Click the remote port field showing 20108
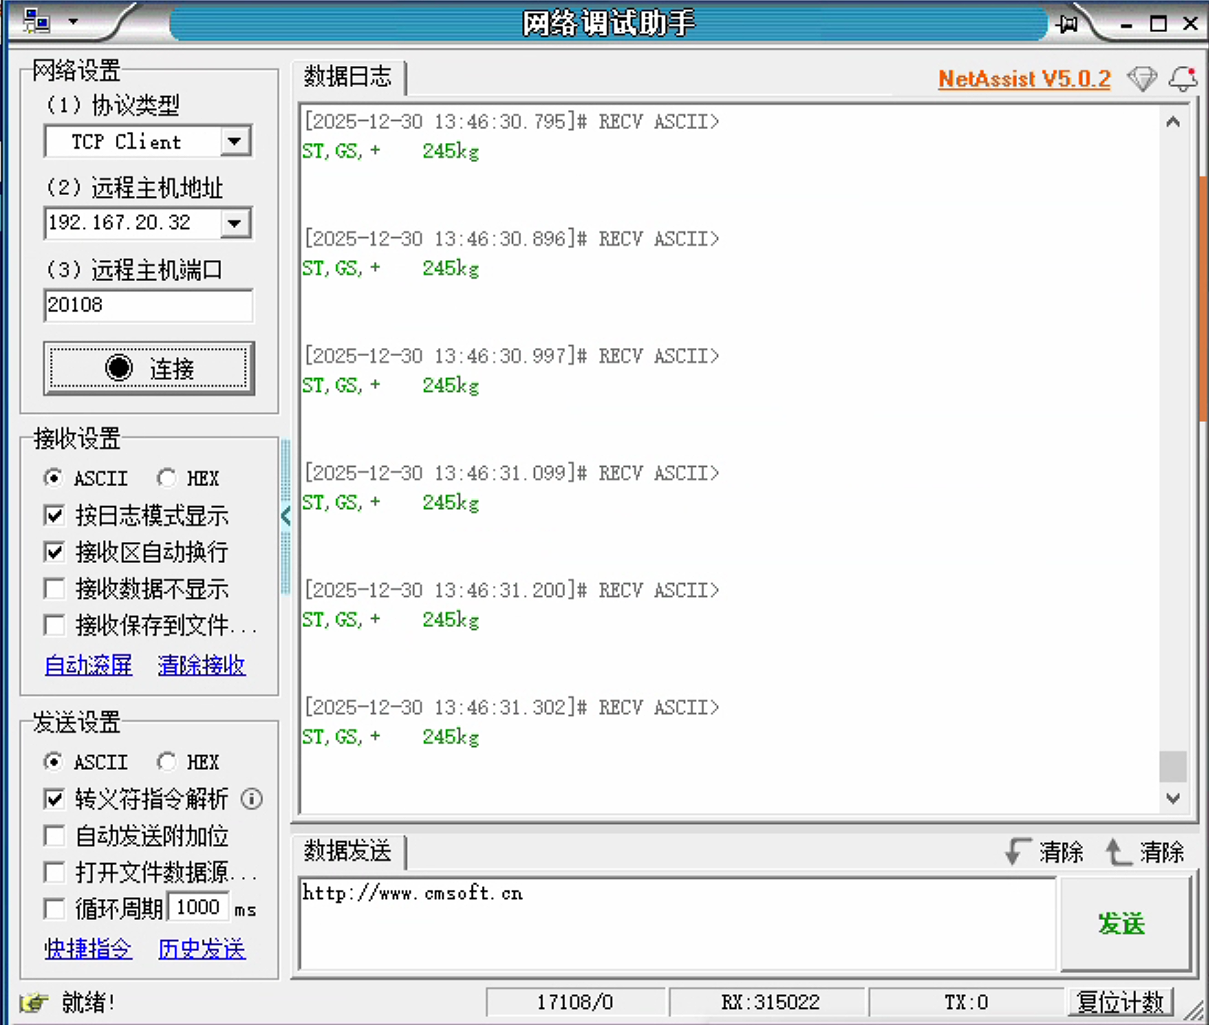Image resolution: width=1209 pixels, height=1025 pixels. click(148, 305)
